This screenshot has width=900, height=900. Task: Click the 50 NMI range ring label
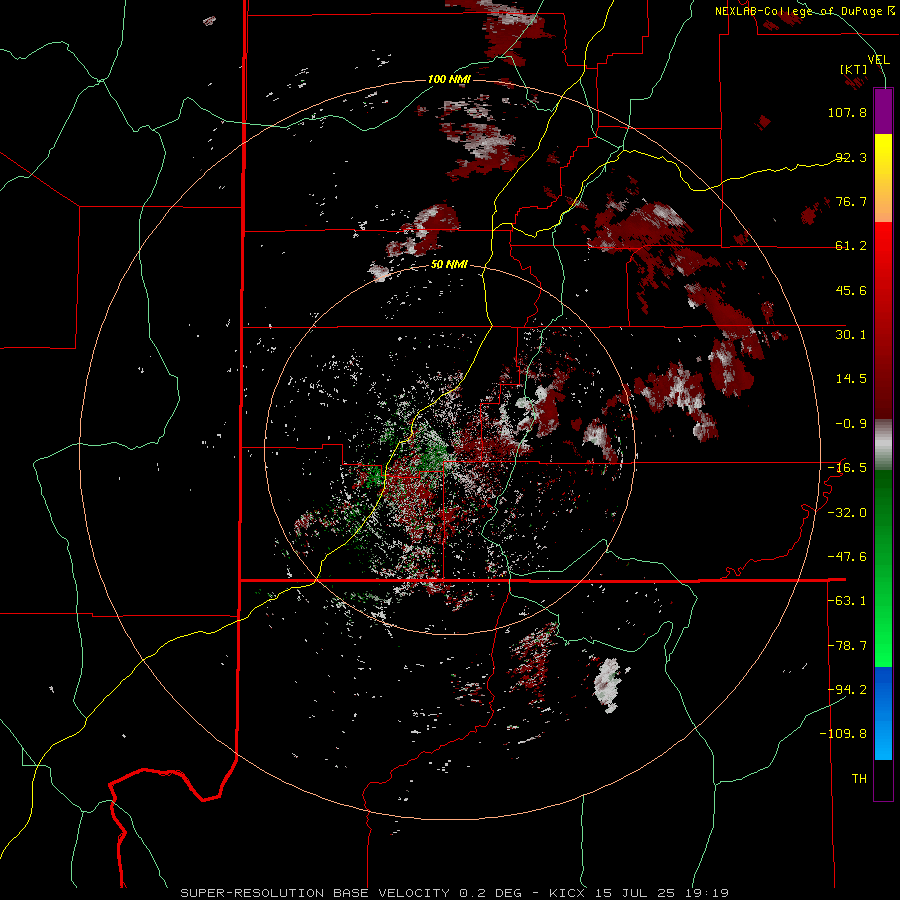click(449, 265)
